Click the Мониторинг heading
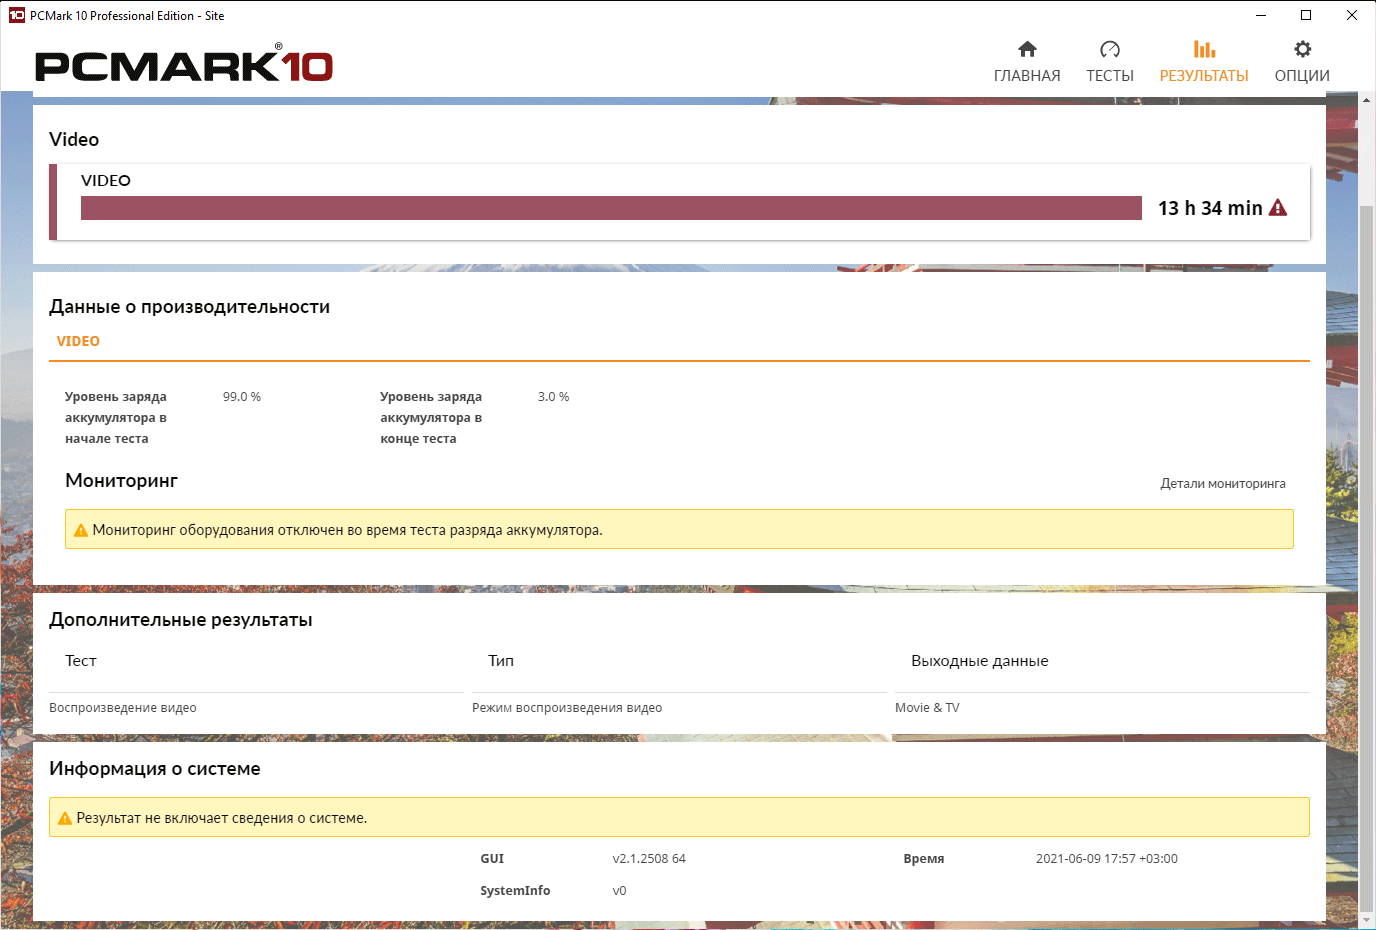1376x930 pixels. [x=121, y=481]
